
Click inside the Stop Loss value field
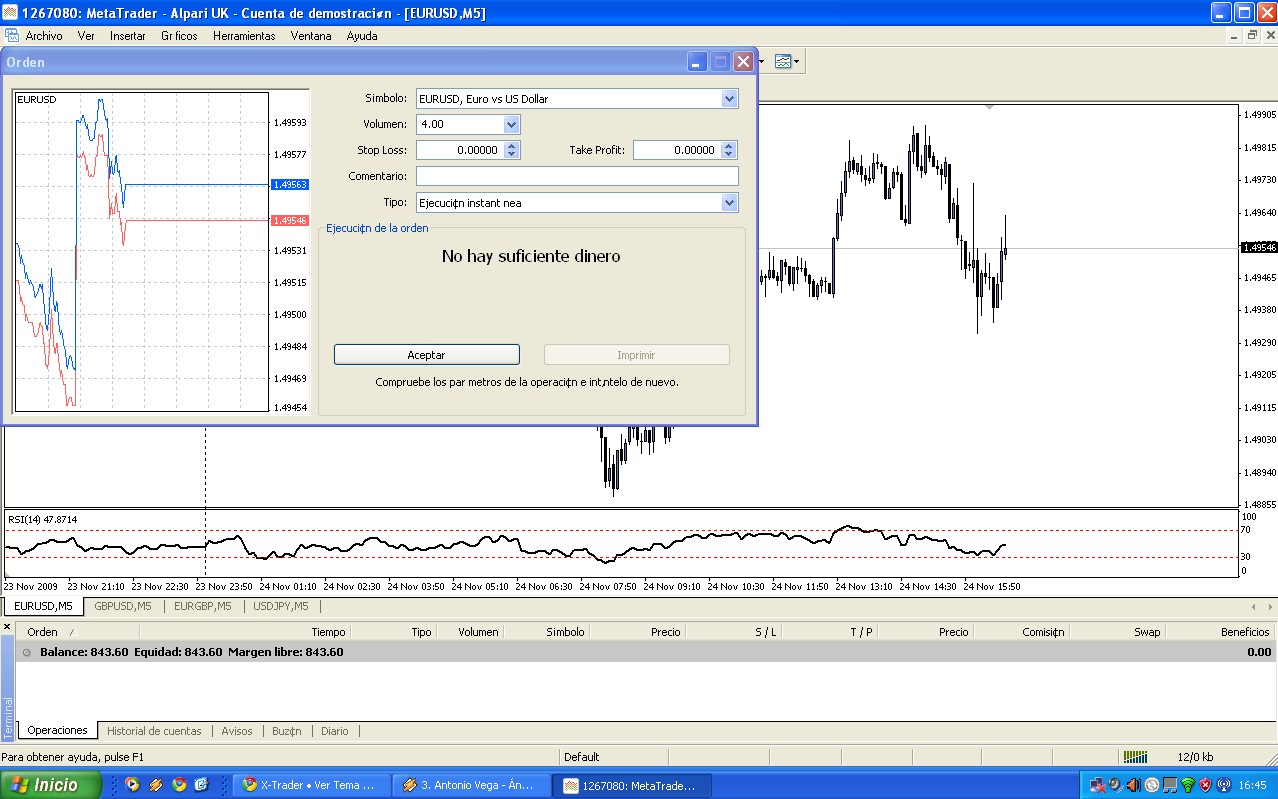[x=460, y=151]
